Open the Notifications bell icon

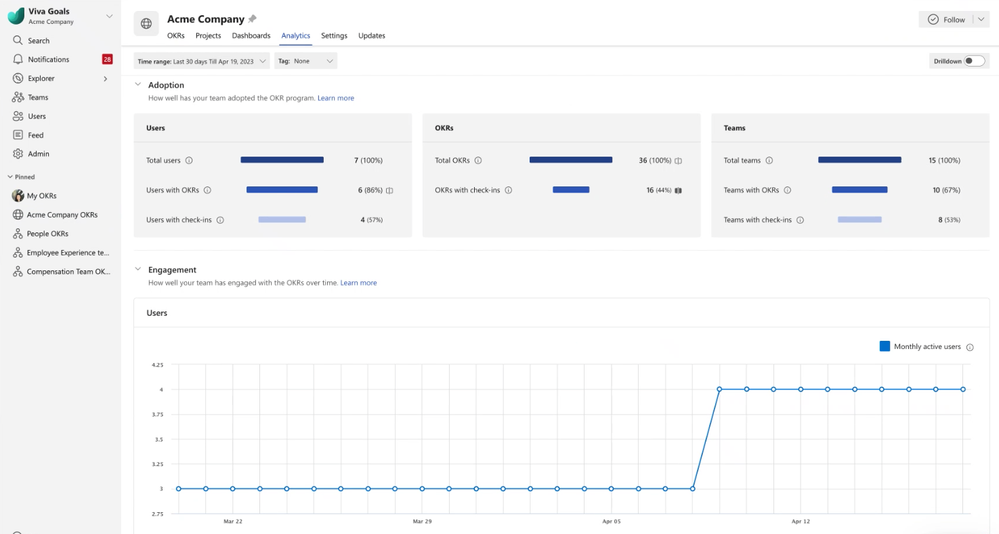[x=18, y=59]
